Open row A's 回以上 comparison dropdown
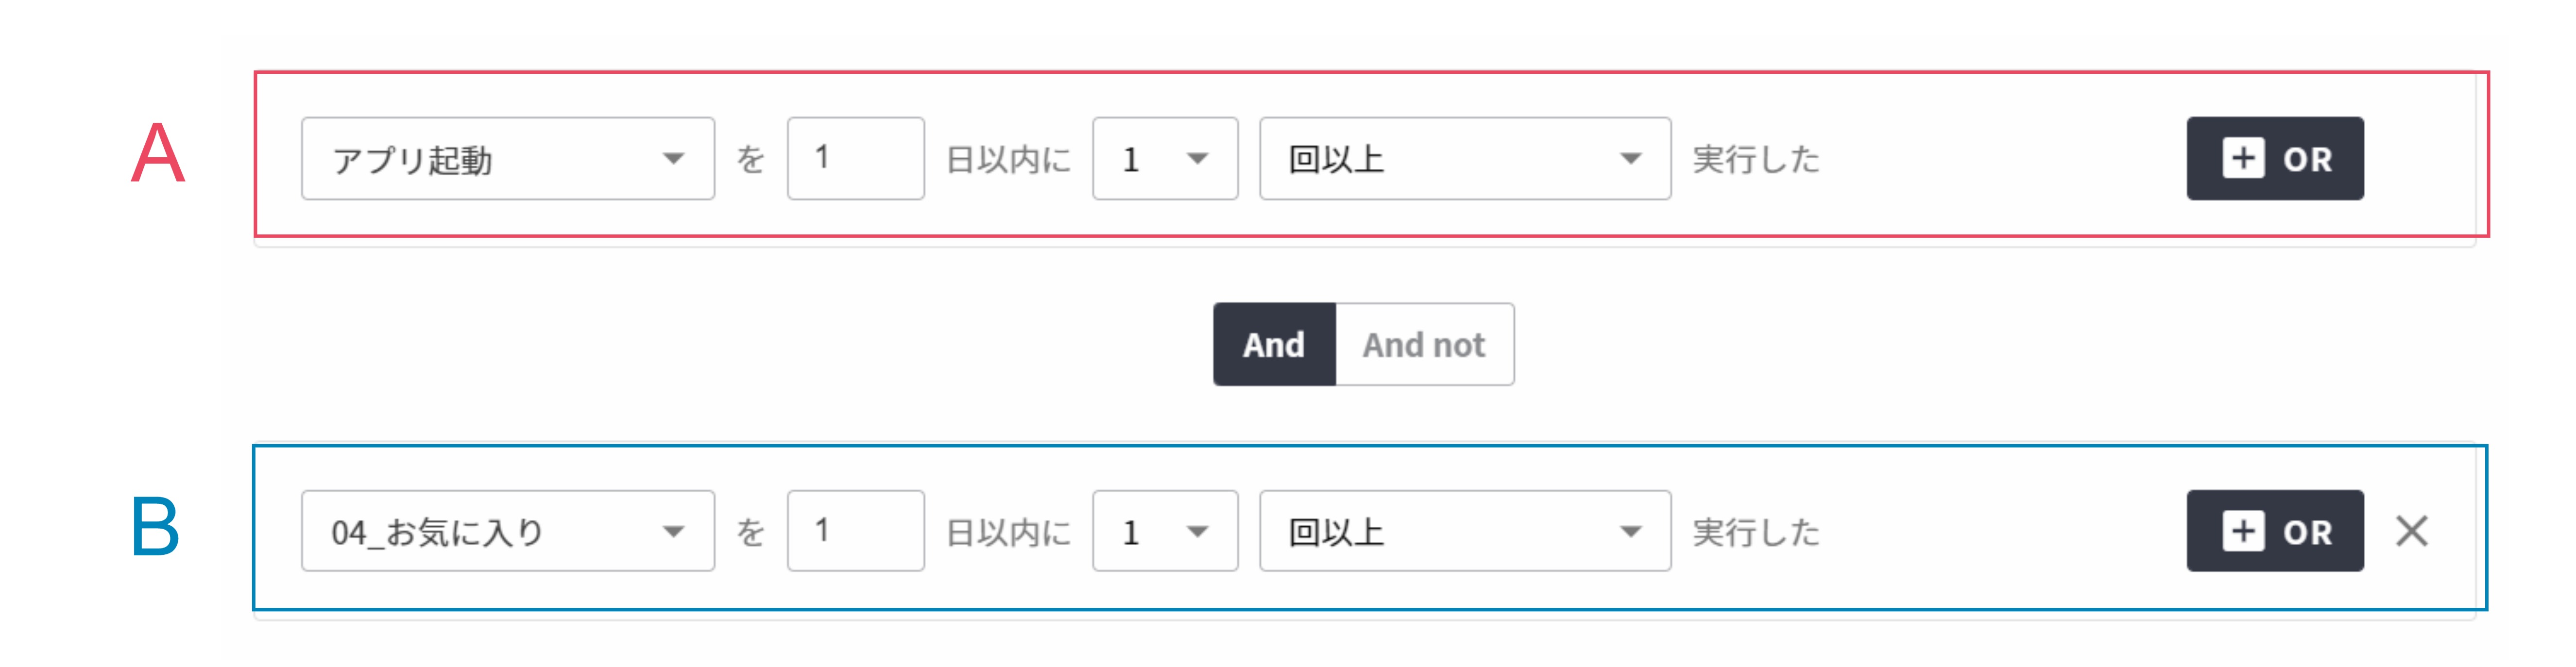Viewport: 2576px width, 667px height. point(1465,158)
